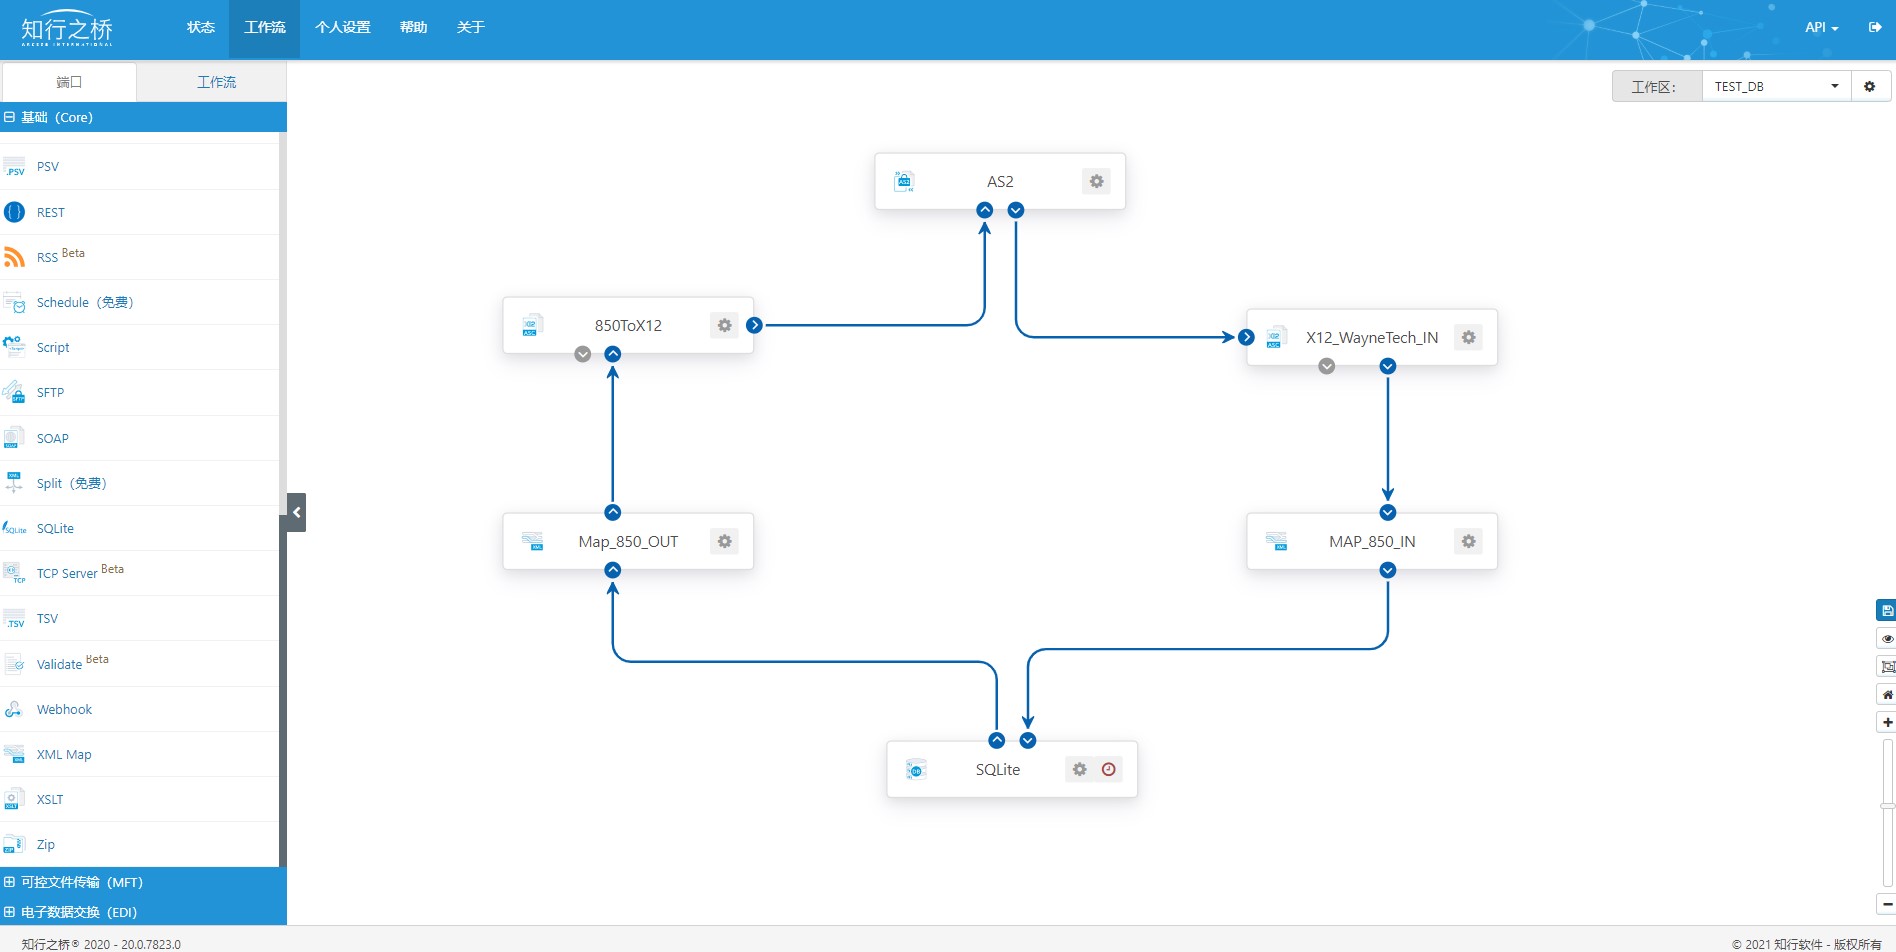Screen dimensions: 1896x952
Task: Switch to the 工作流 sidebar tab
Action: tap(216, 82)
